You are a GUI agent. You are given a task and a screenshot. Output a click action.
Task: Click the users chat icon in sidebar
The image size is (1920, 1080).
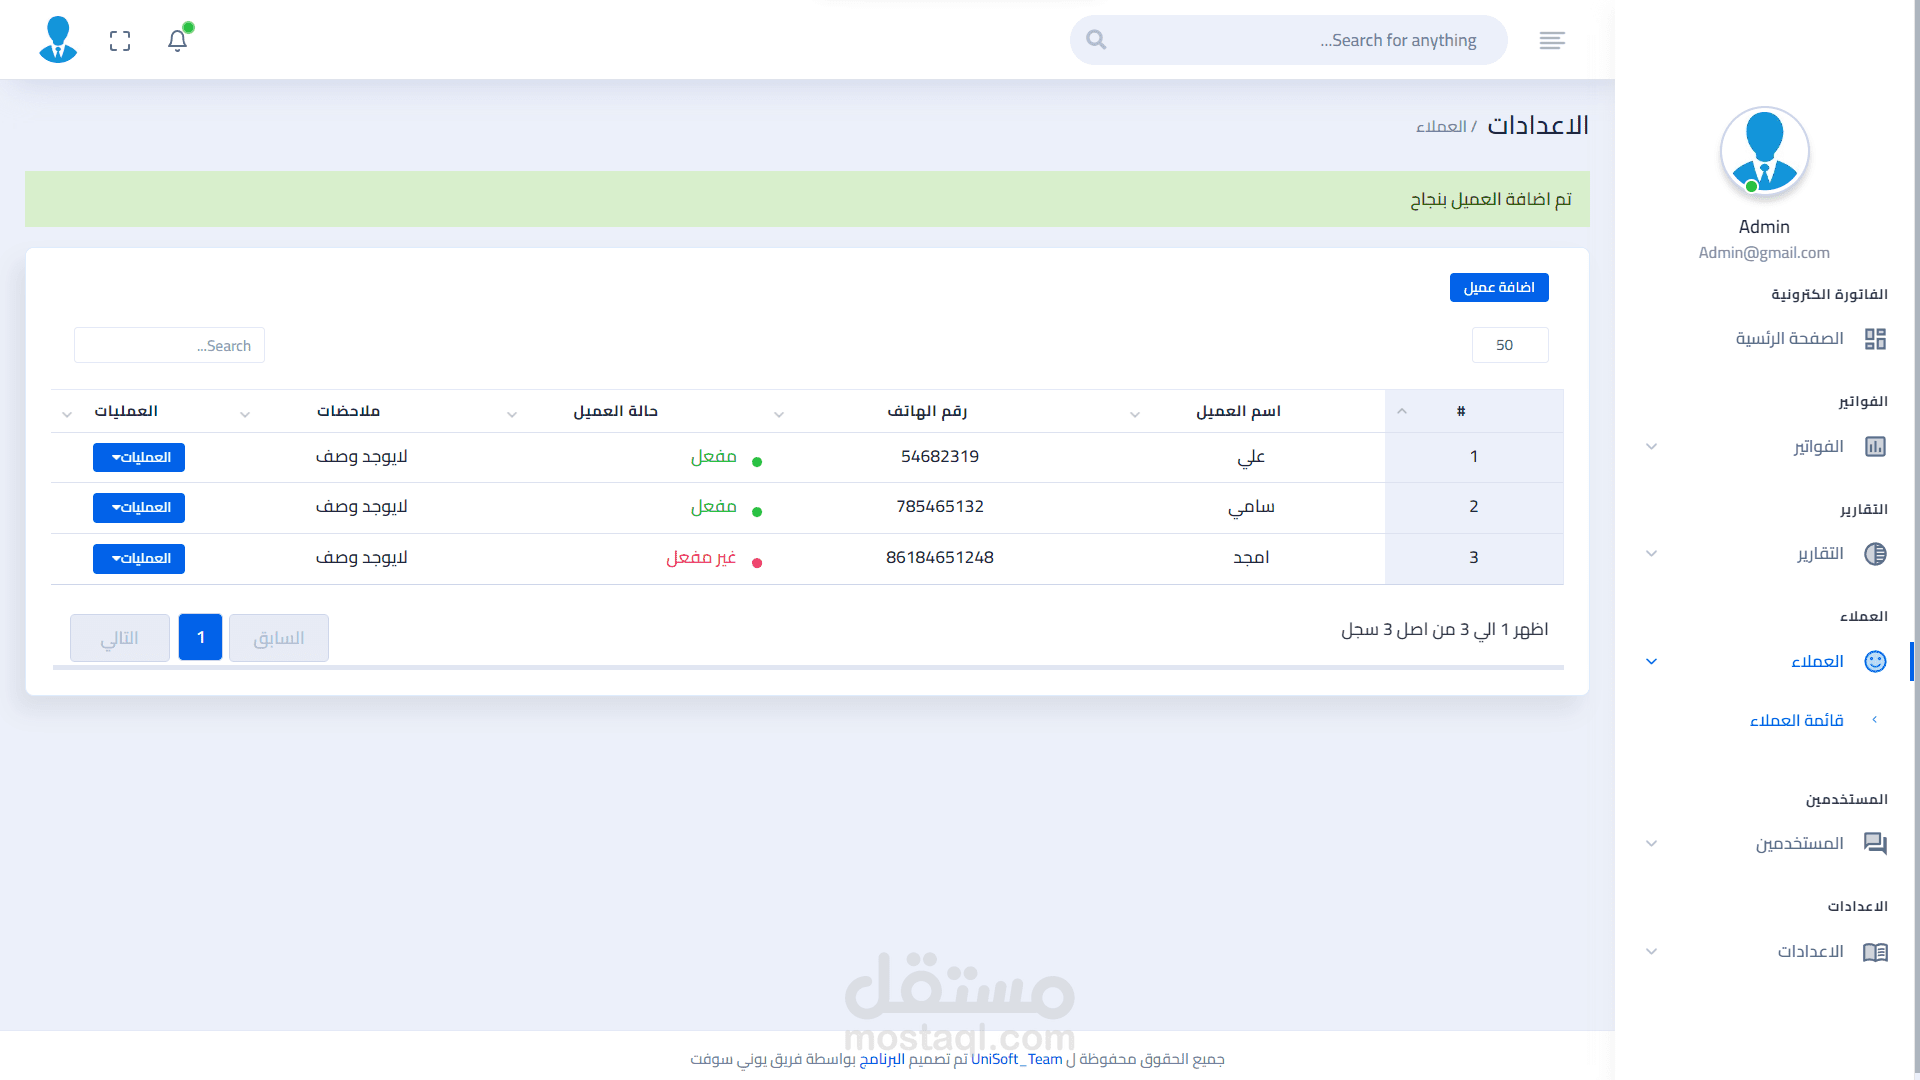[1875, 844]
